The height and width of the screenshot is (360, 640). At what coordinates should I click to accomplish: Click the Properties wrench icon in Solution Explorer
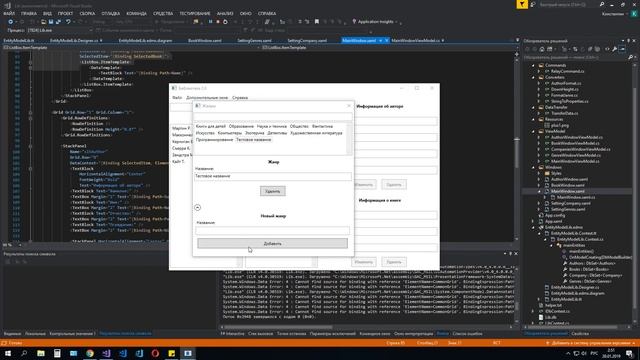click(x=615, y=49)
